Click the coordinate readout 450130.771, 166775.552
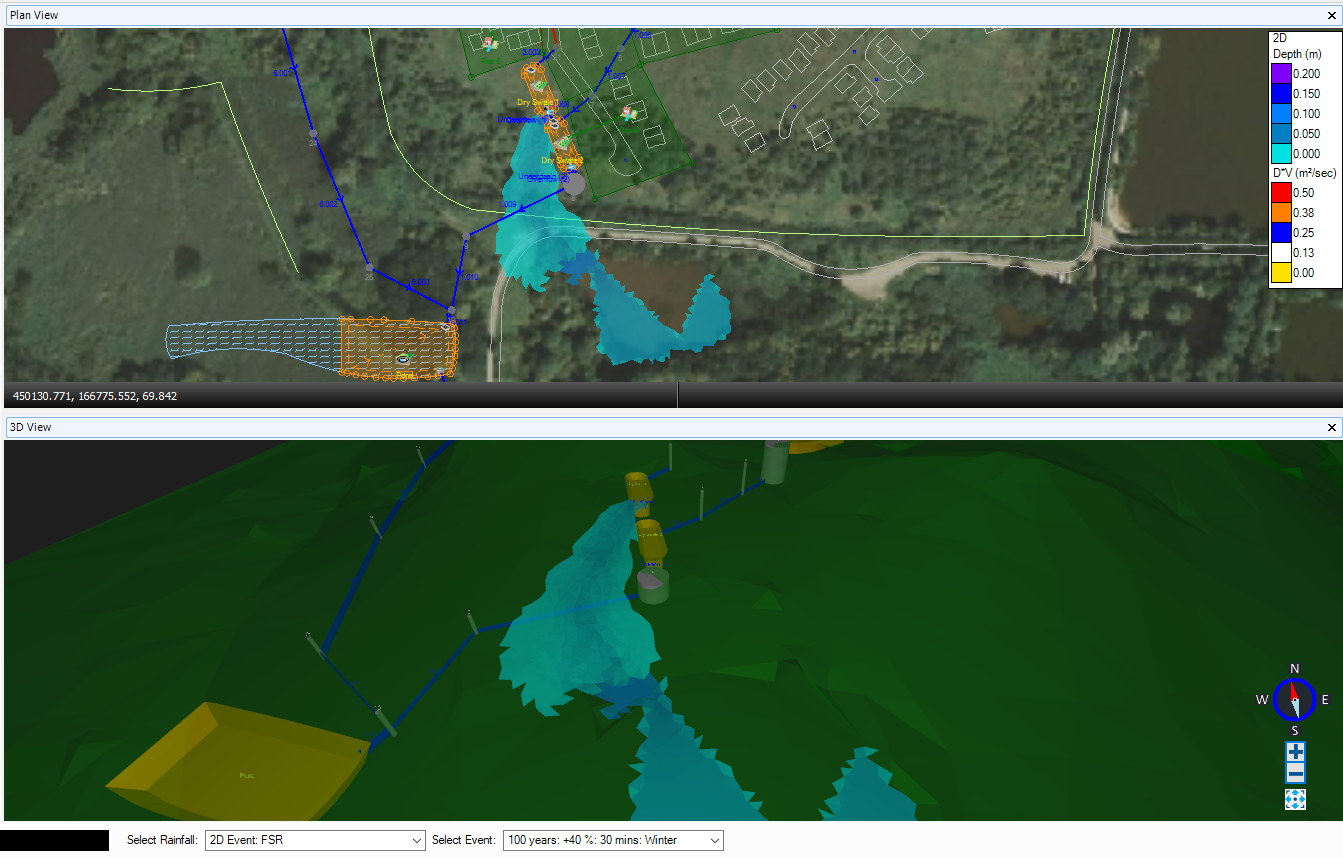The image size is (1343, 858). [x=95, y=396]
